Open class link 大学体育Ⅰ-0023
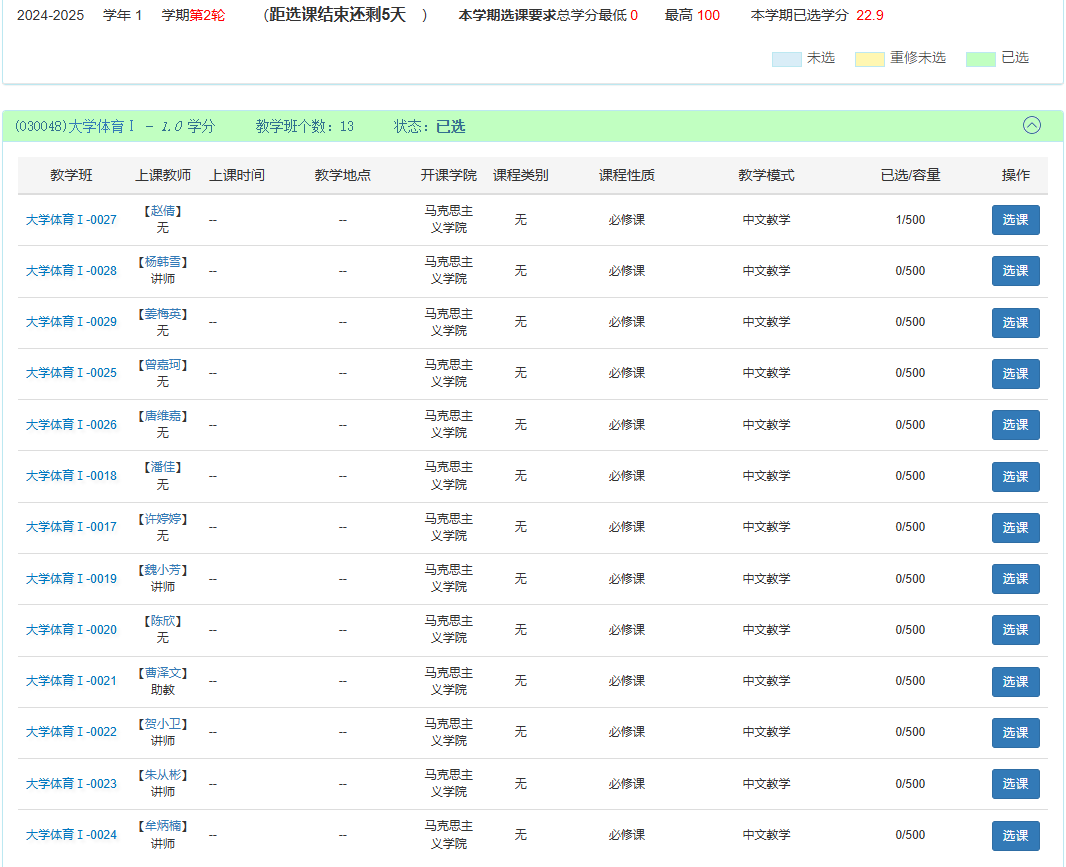 (71, 783)
